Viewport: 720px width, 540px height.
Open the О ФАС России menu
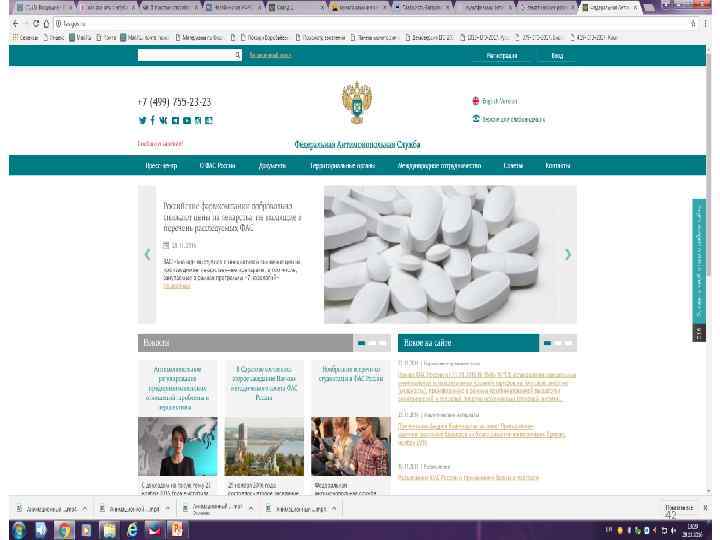pyautogui.click(x=217, y=165)
